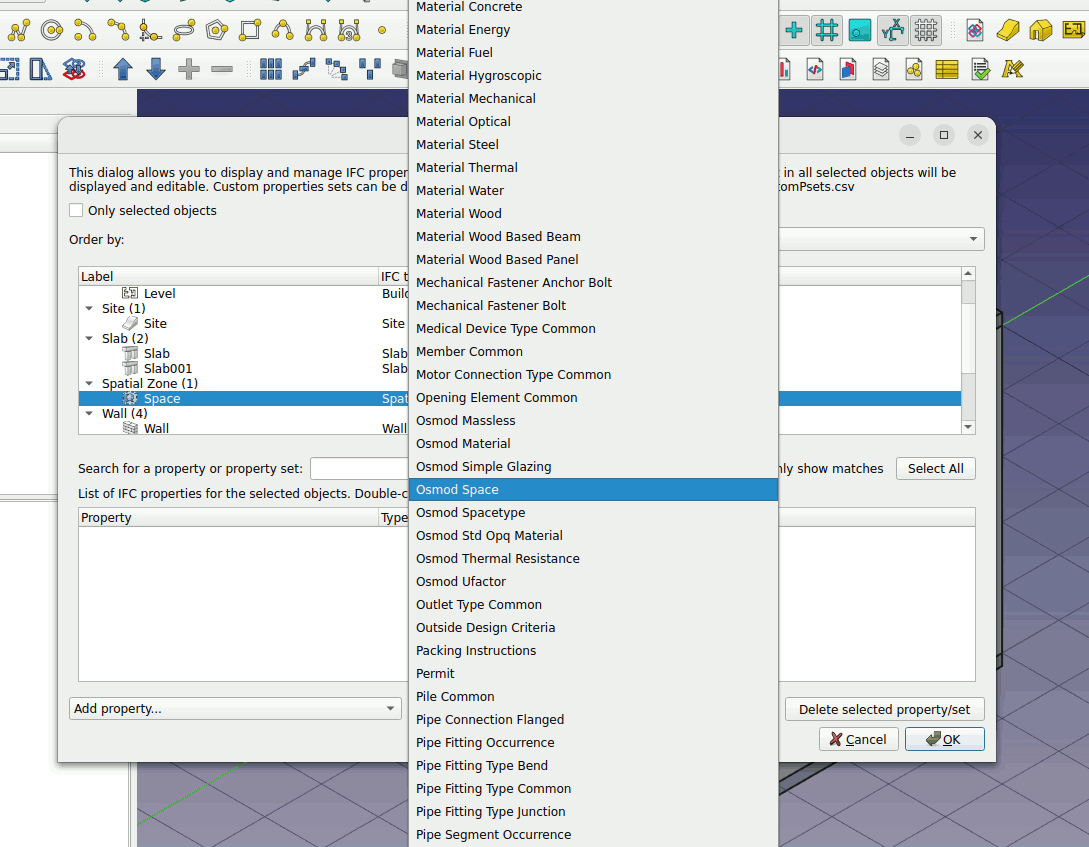The image size is (1089, 847).
Task: Collapse the Wall (4) tree group
Action: pos(90,414)
